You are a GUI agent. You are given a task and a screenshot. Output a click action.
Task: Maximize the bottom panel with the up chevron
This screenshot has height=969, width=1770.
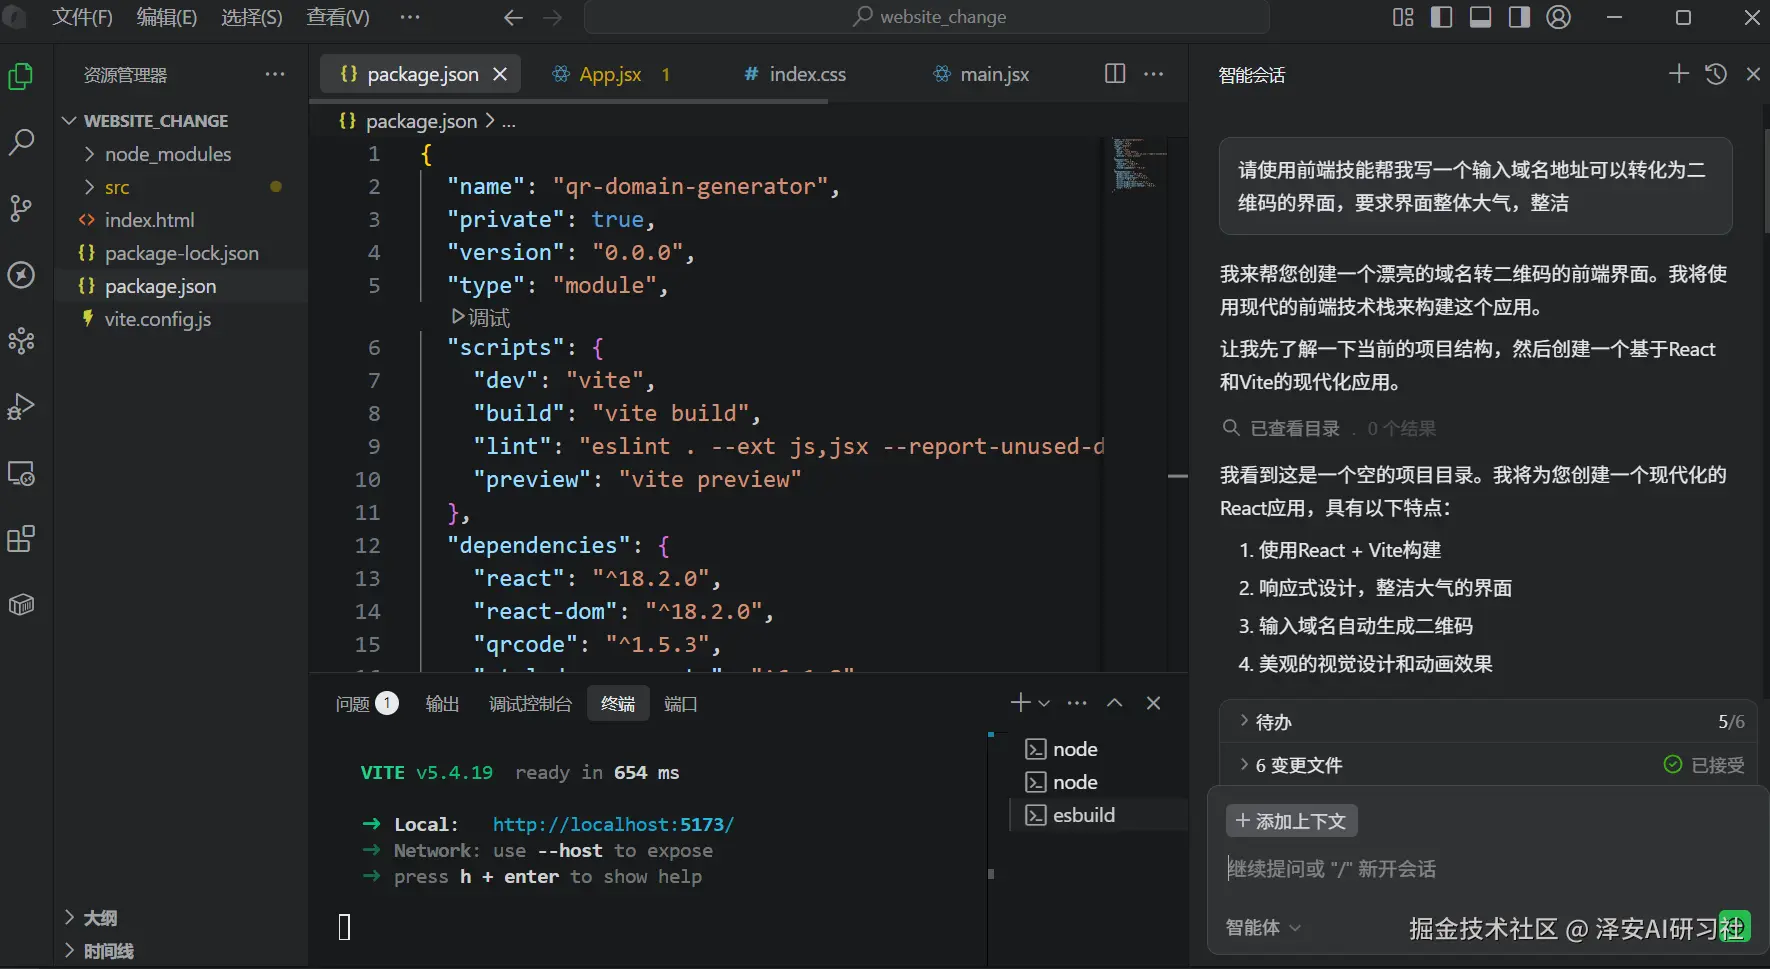tap(1115, 703)
